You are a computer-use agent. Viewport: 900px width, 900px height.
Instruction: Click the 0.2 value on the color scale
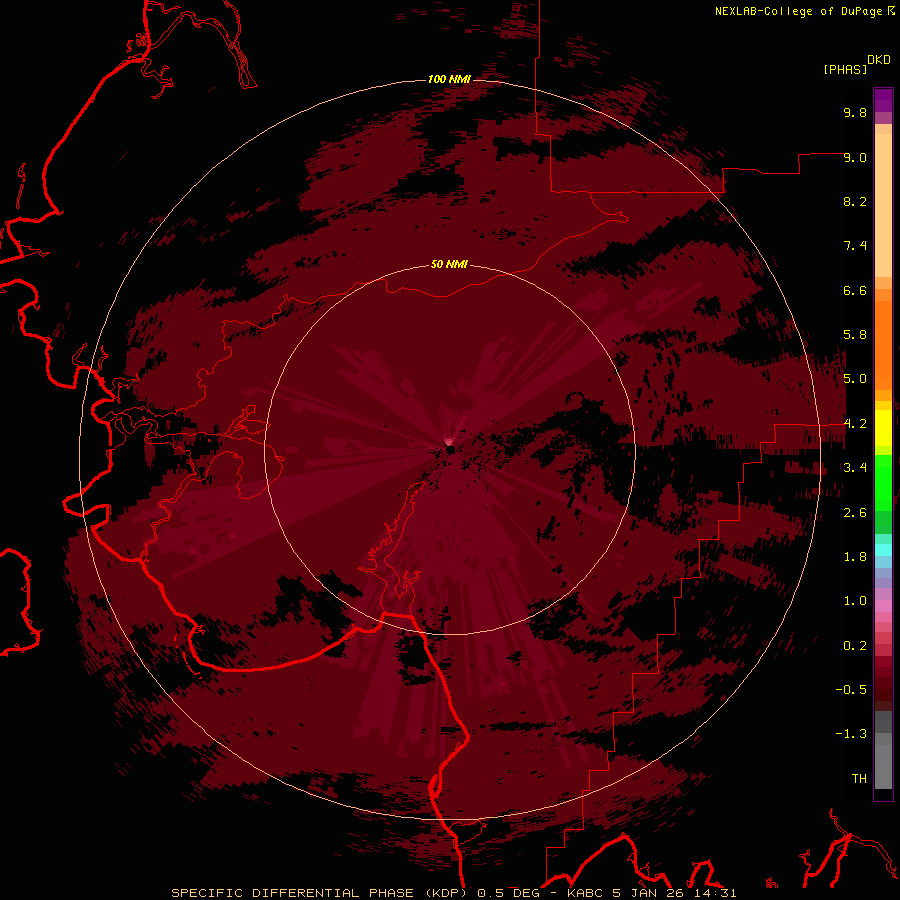[x=855, y=646]
